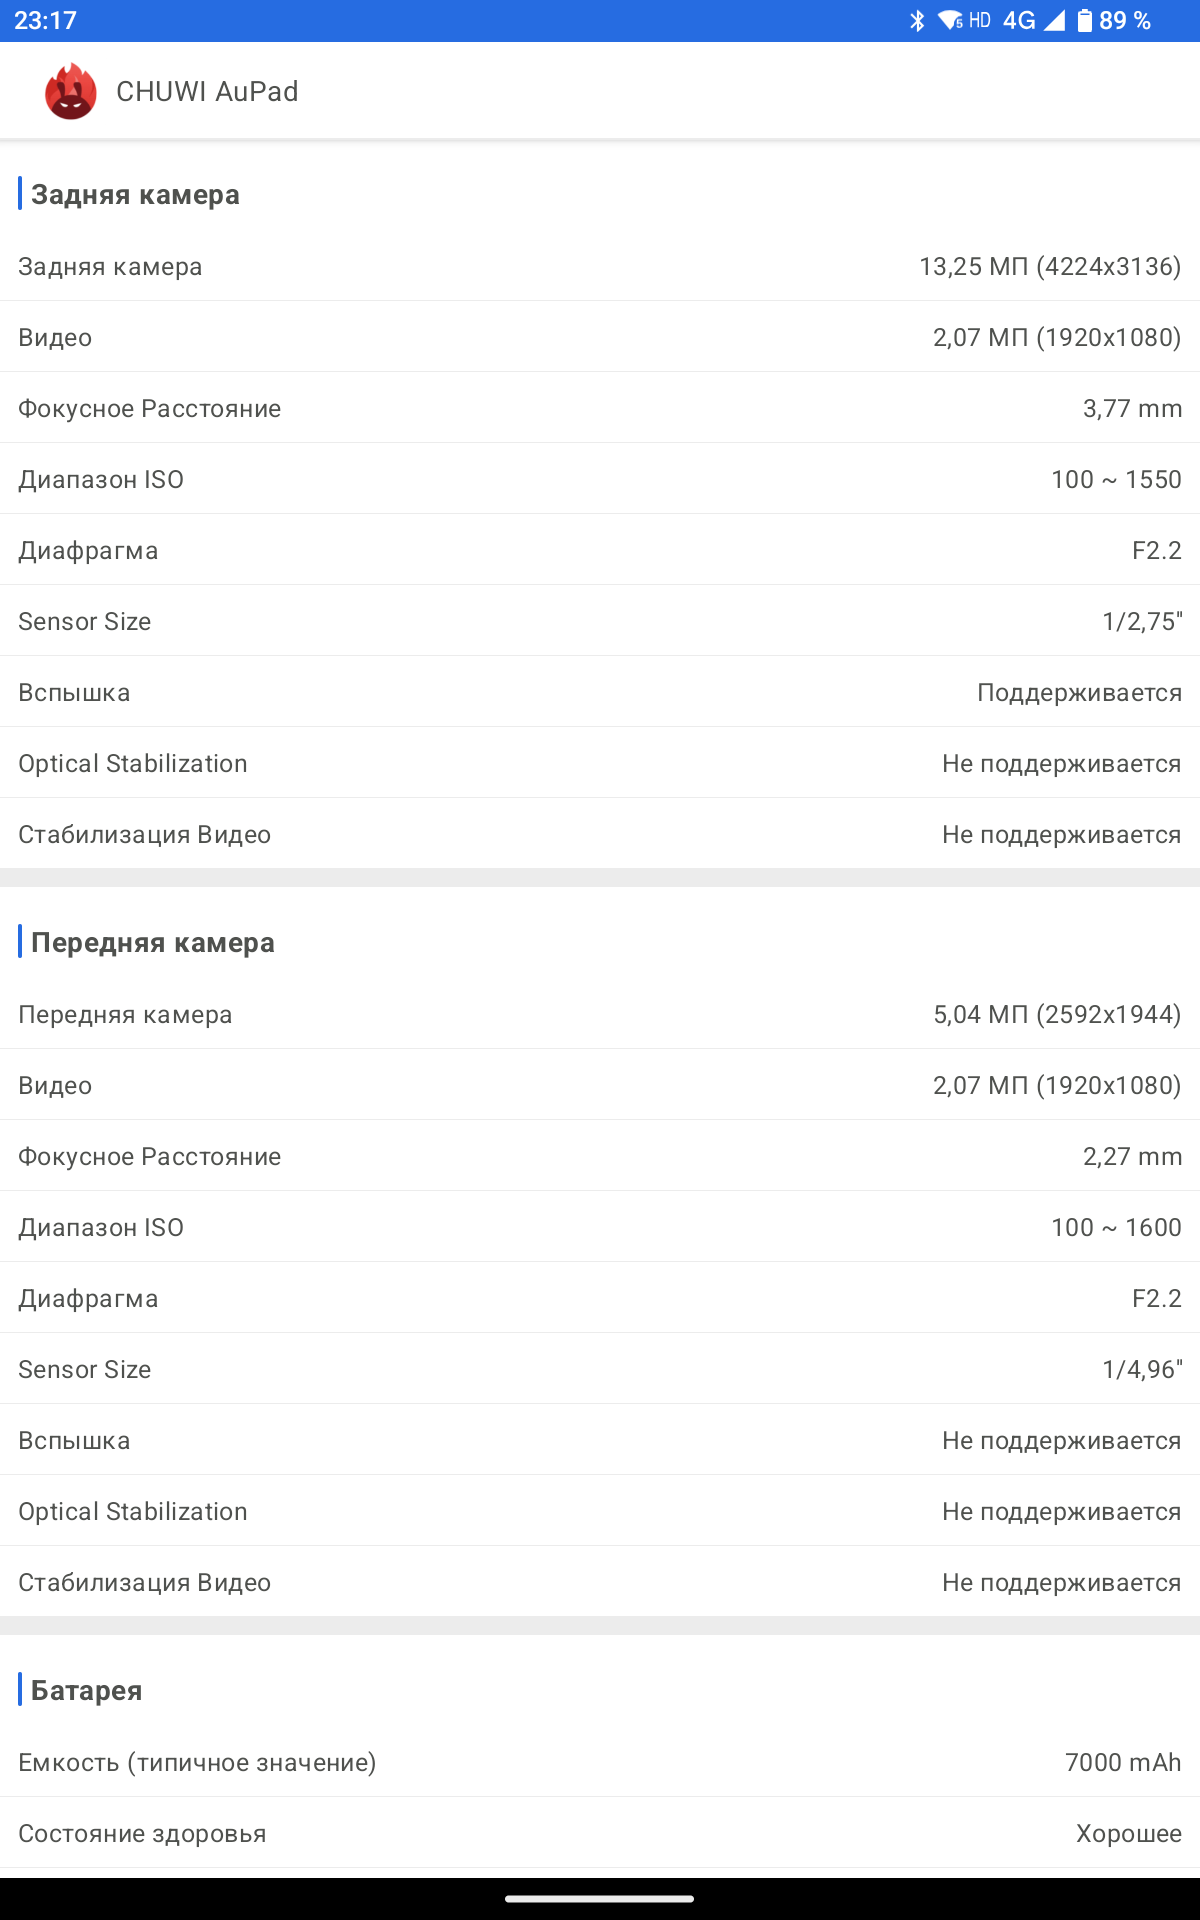
Task: Select the Передняя камера section header
Action: pos(152,942)
